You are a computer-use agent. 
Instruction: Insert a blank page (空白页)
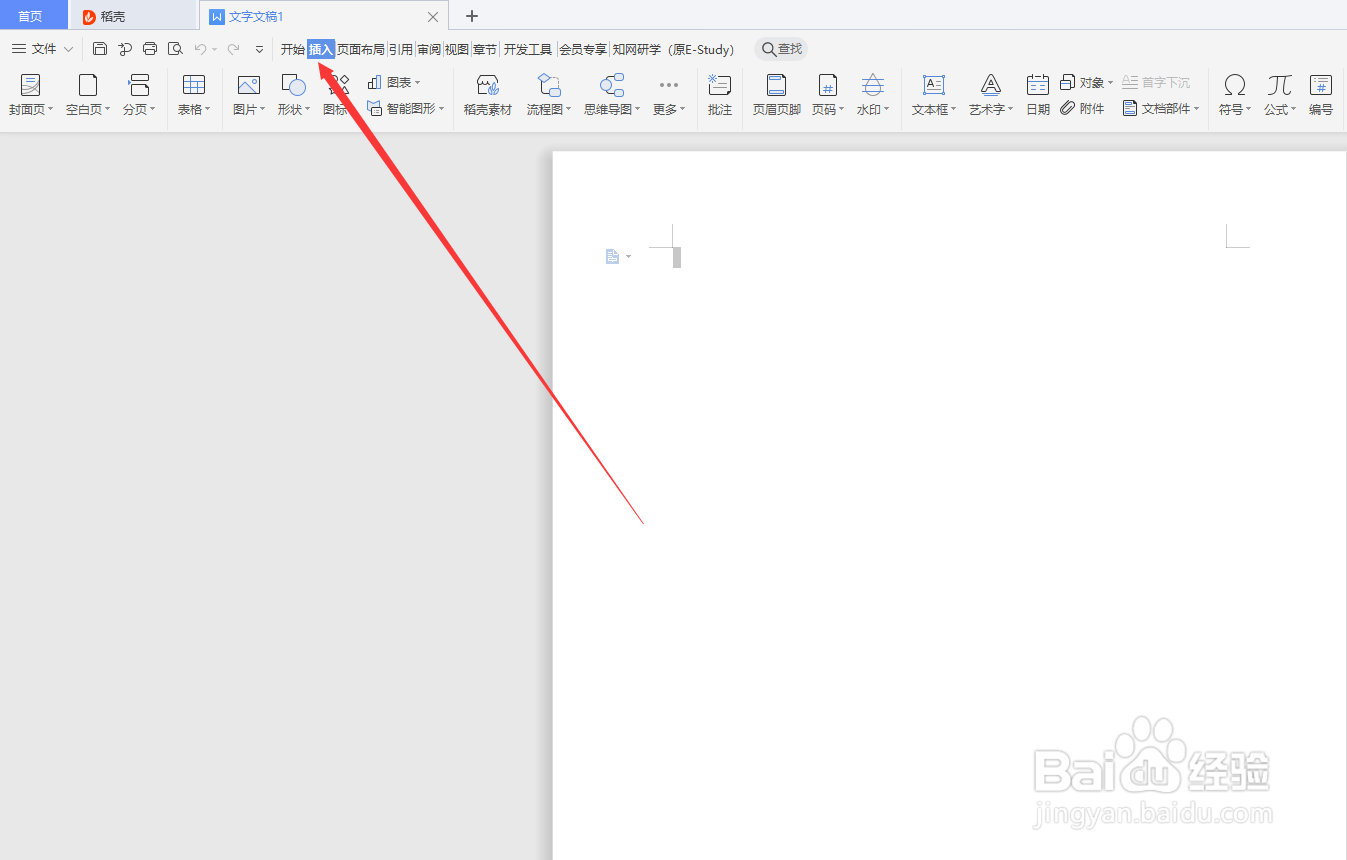click(88, 95)
